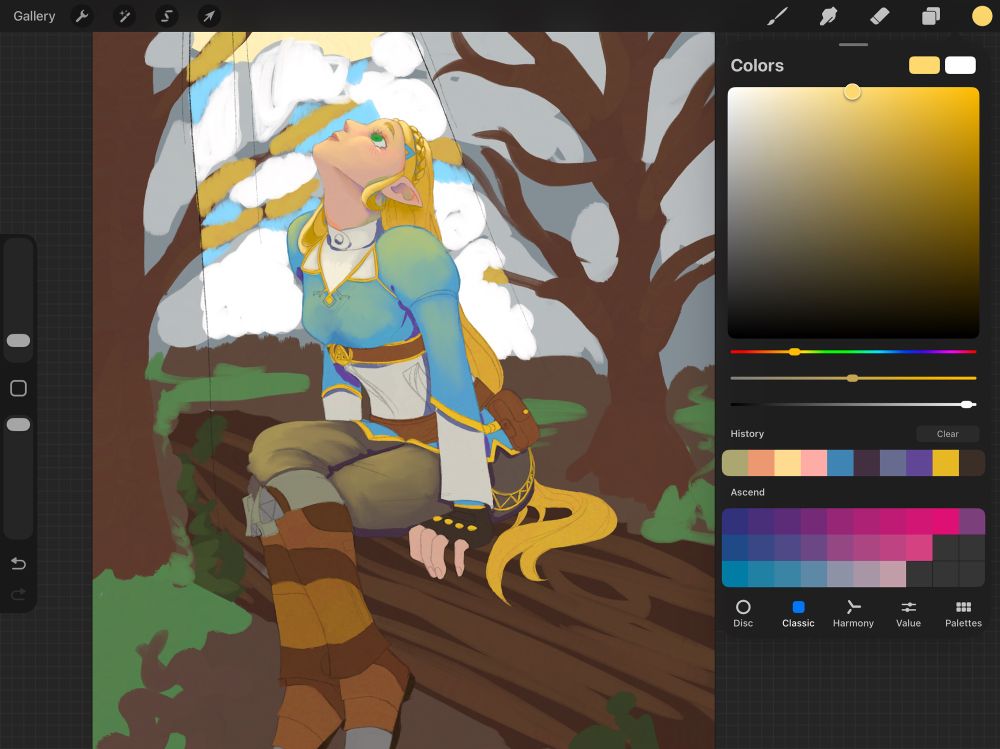This screenshot has height=749, width=1000.
Task: Open the Palettes tab
Action: point(963,613)
